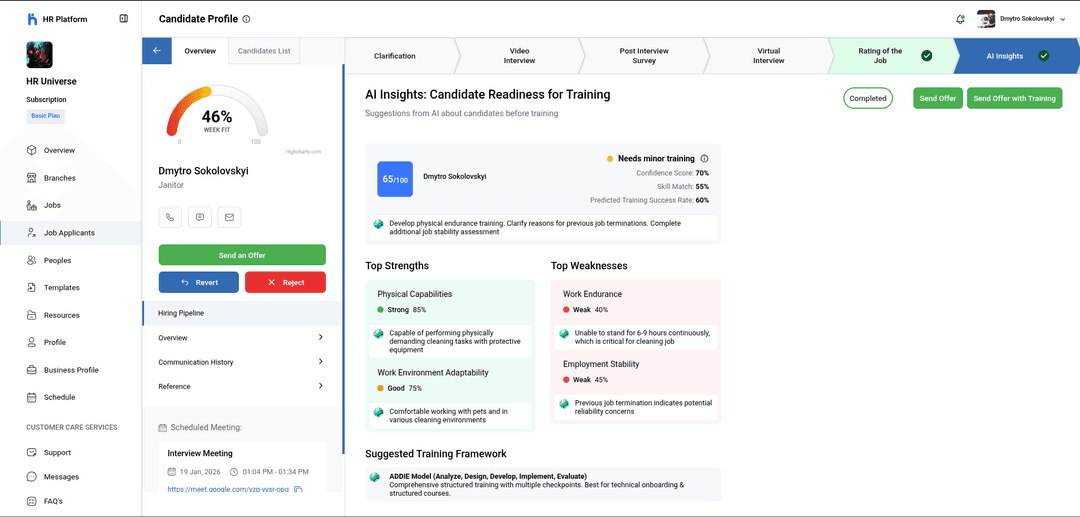Expand the Reference section
The width and height of the screenshot is (1080, 517).
point(320,386)
